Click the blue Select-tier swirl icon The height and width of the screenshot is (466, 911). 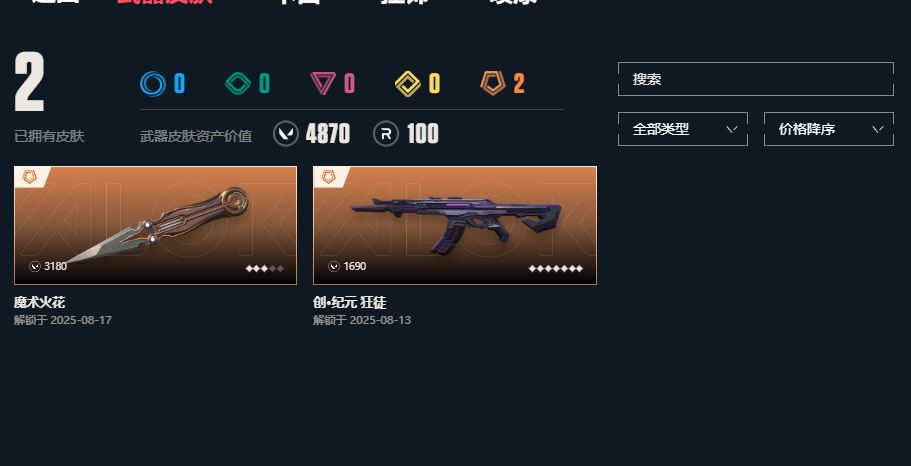coord(153,84)
